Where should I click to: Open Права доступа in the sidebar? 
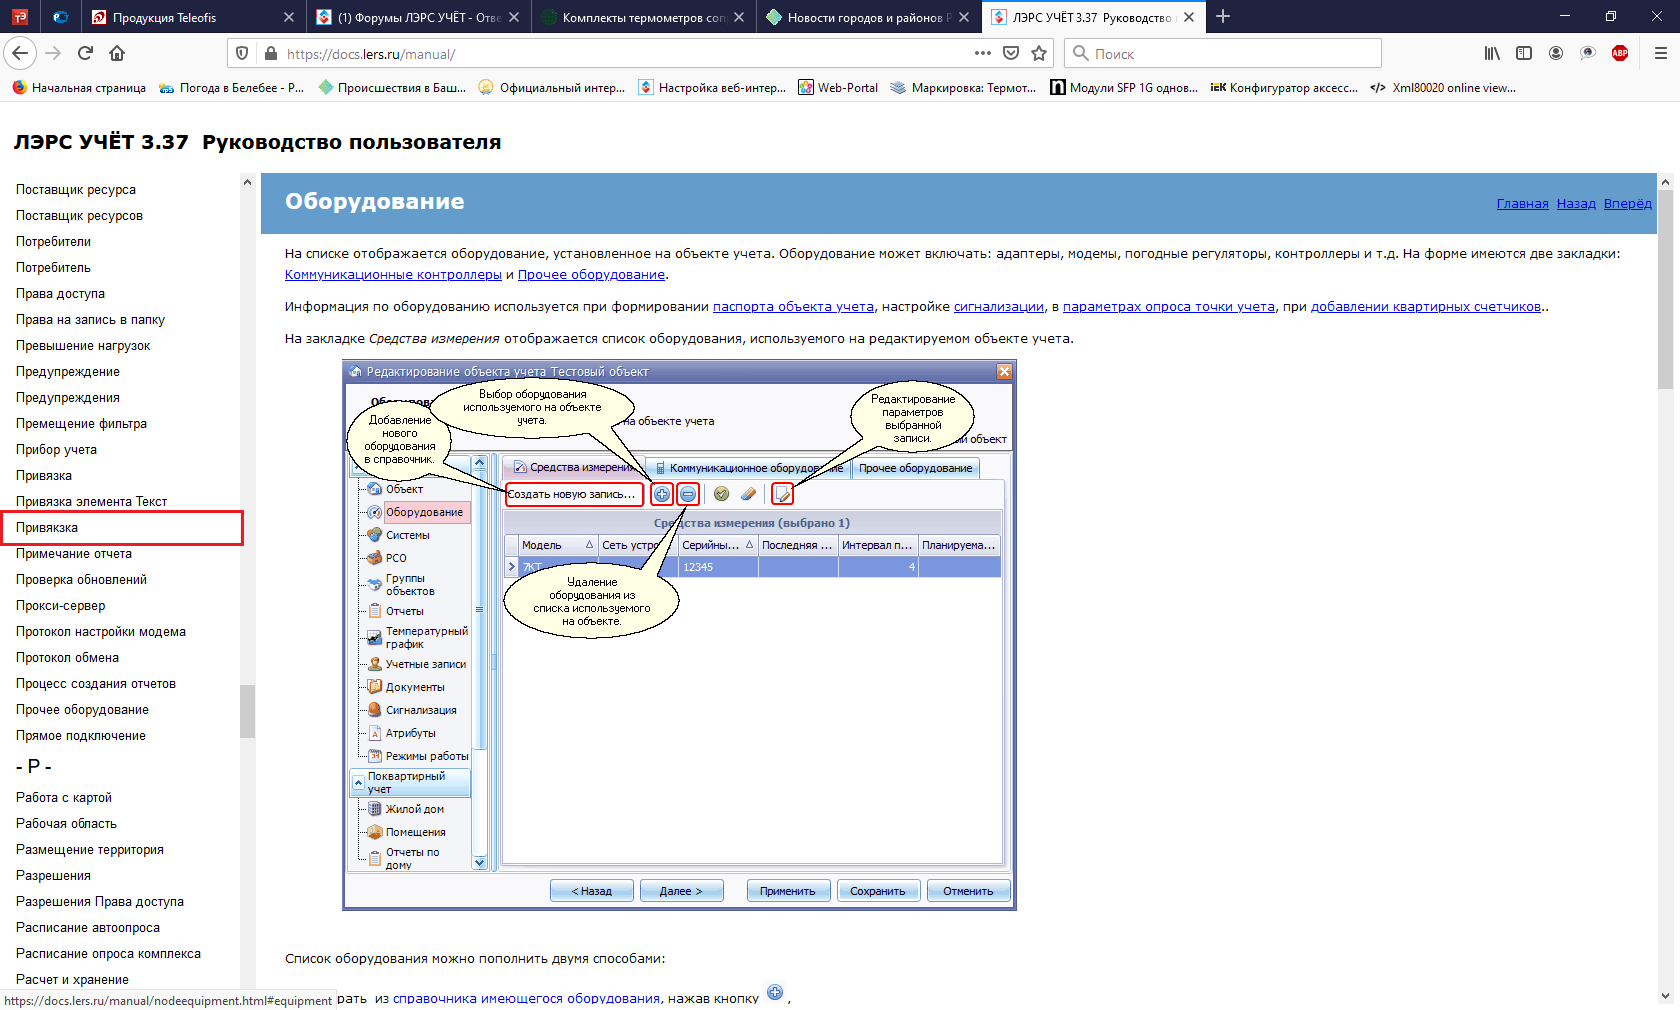[x=60, y=293]
